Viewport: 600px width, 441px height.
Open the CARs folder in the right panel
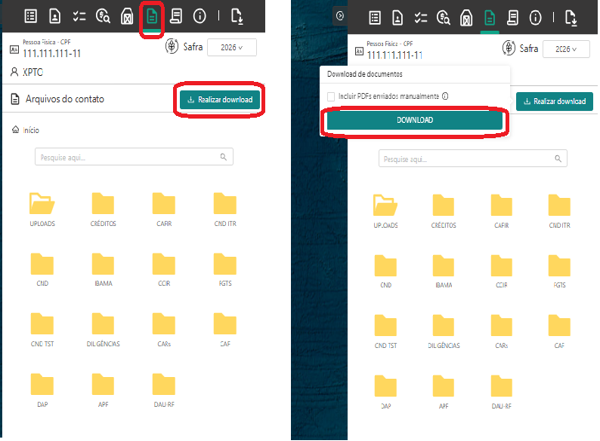(501, 332)
